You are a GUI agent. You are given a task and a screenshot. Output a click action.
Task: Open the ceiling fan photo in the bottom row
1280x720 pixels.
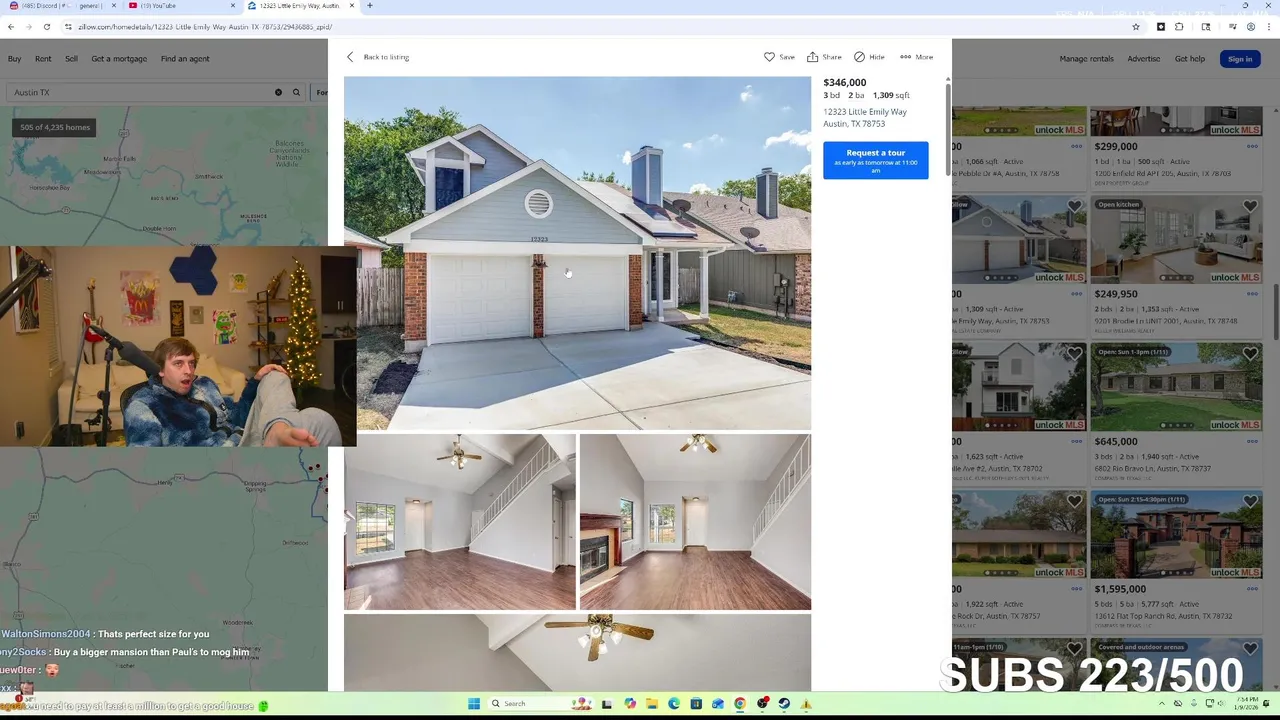(x=577, y=652)
